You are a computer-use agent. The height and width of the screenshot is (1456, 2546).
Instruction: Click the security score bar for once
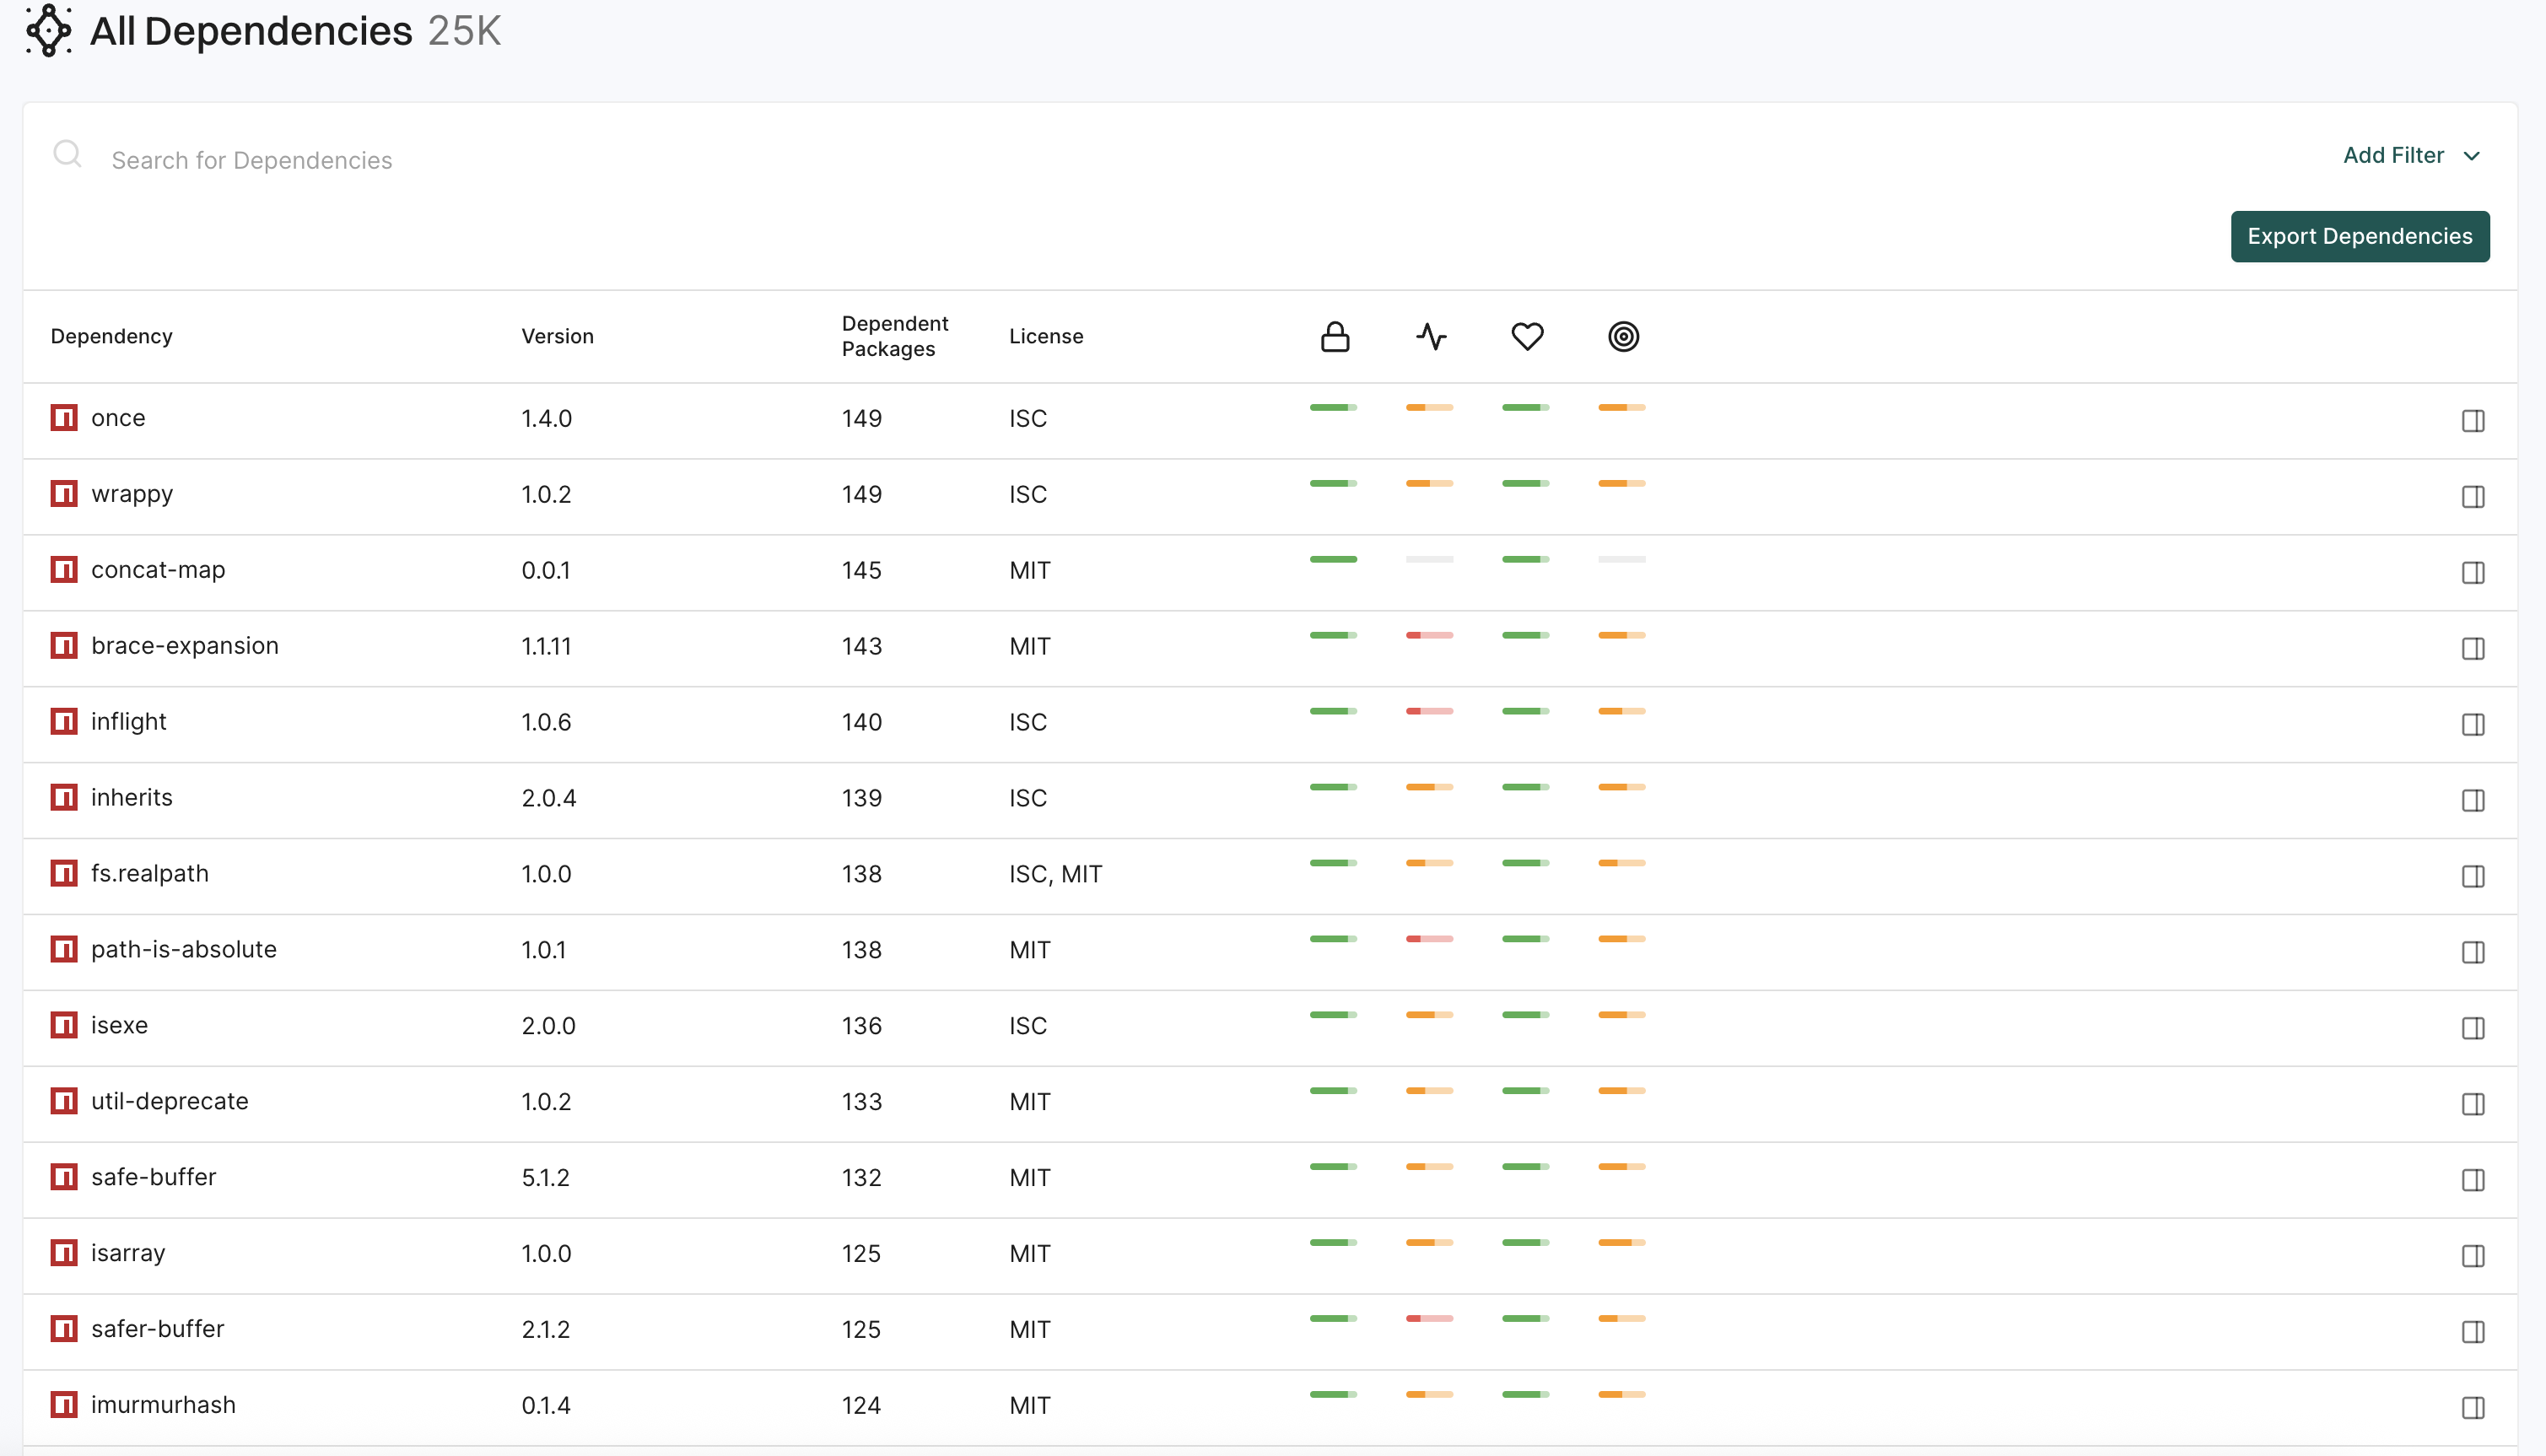[1333, 408]
